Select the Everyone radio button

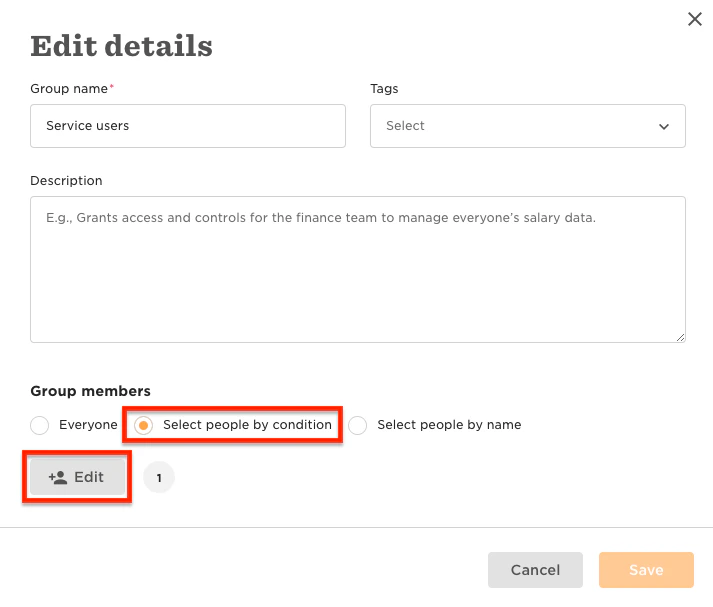(40, 425)
